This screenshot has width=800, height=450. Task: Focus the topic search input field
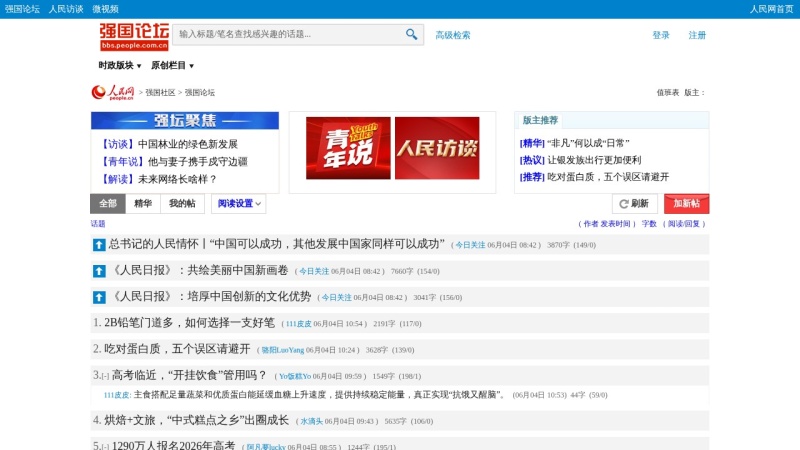(x=288, y=34)
